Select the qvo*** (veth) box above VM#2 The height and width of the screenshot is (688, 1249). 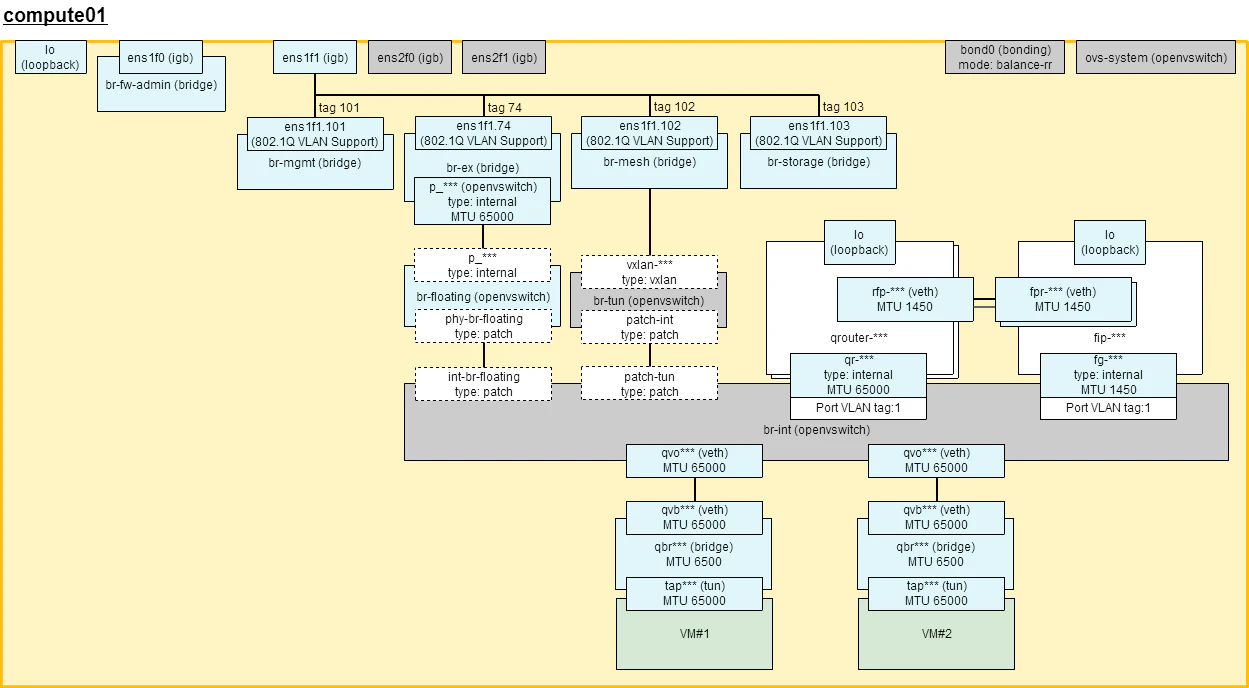click(x=937, y=460)
